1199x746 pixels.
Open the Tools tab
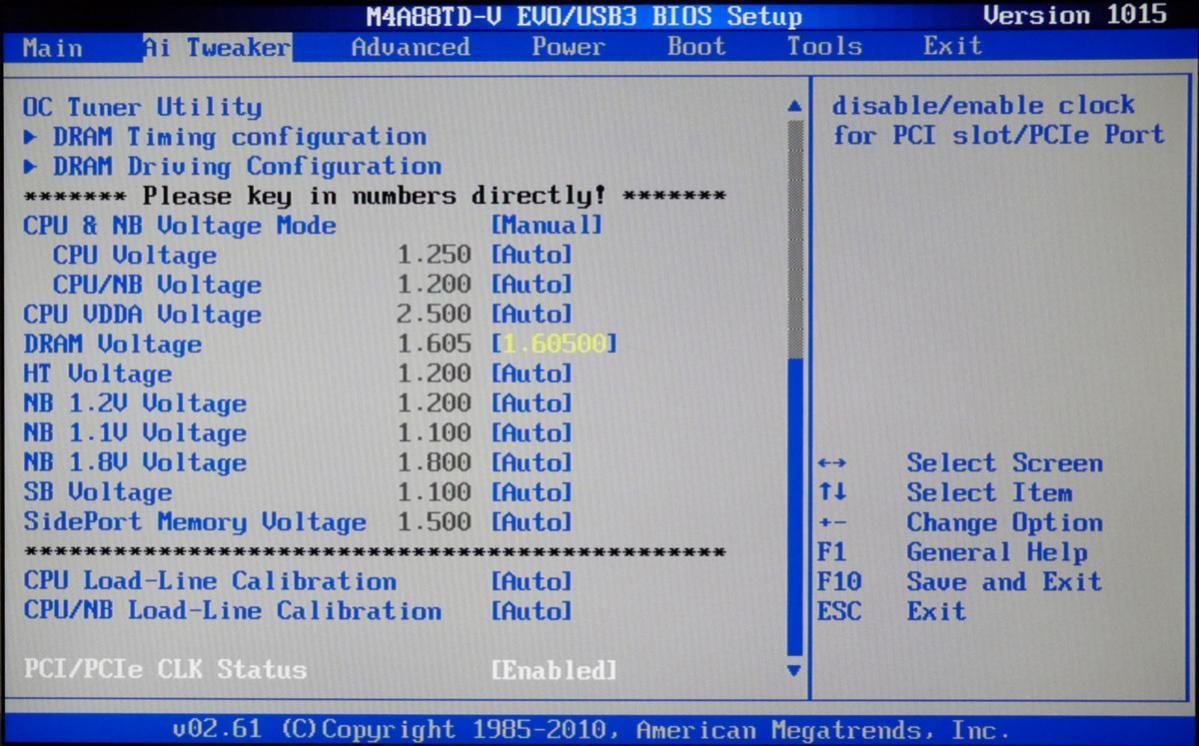[x=824, y=47]
